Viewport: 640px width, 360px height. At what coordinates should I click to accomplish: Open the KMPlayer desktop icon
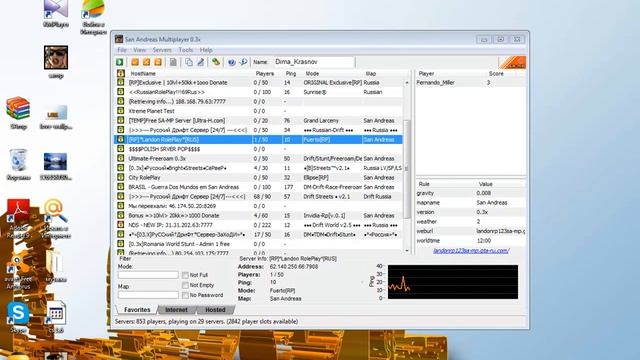click(56, 13)
